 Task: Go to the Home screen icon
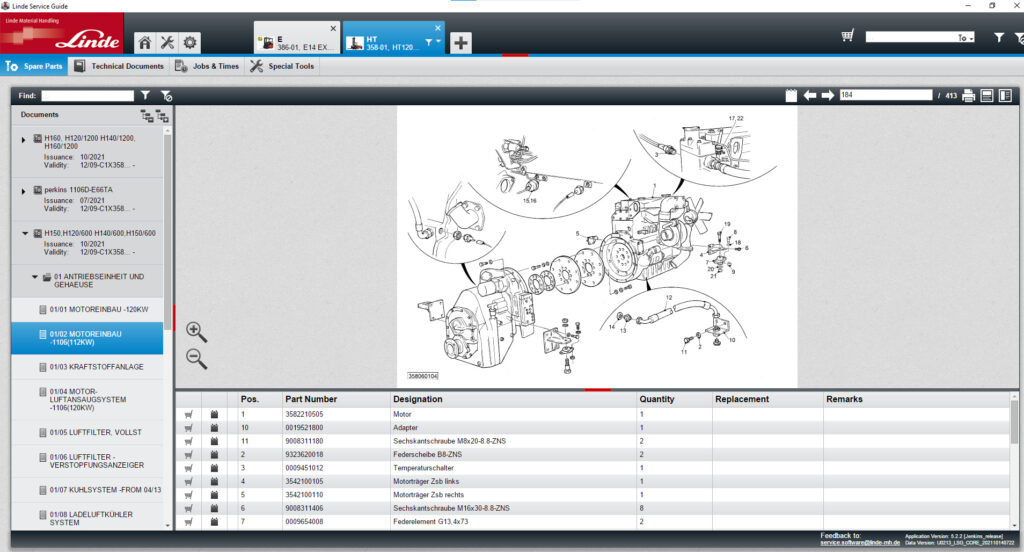145,43
